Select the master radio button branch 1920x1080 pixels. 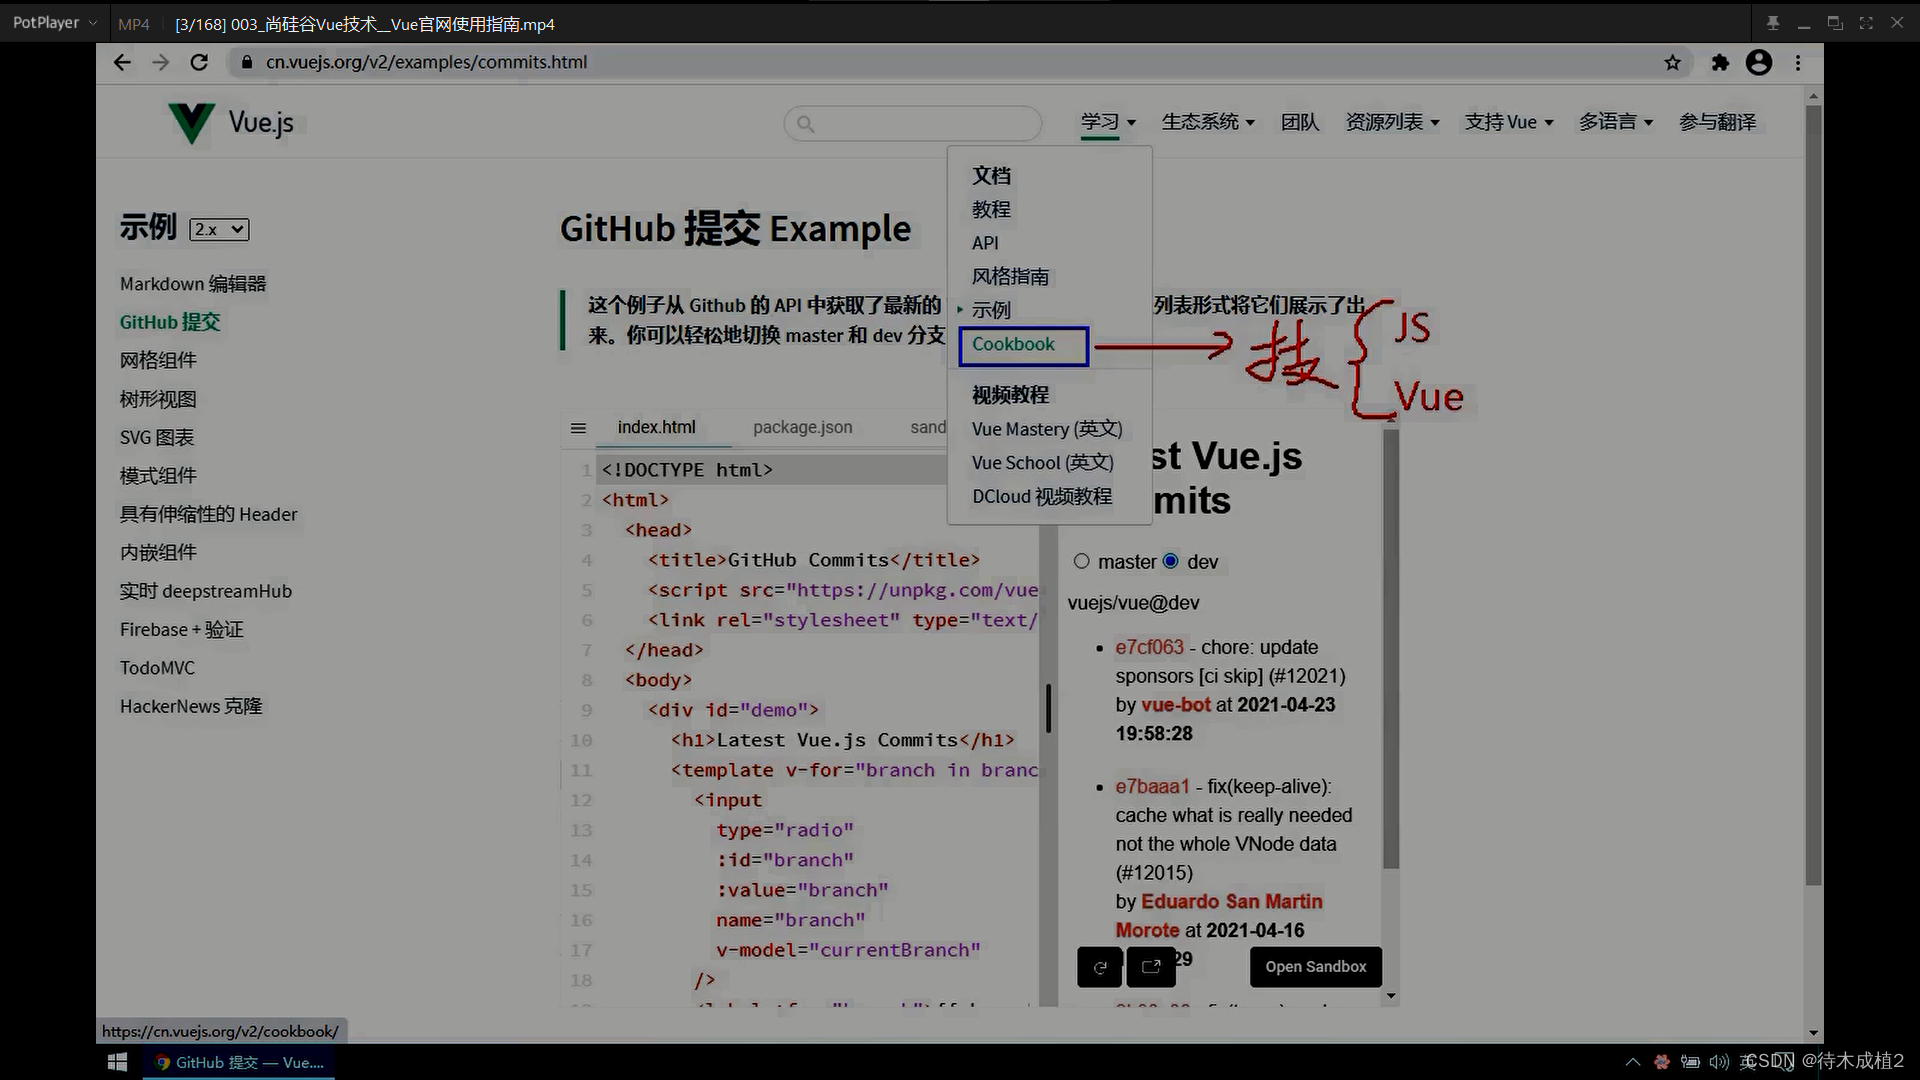pyautogui.click(x=1081, y=560)
